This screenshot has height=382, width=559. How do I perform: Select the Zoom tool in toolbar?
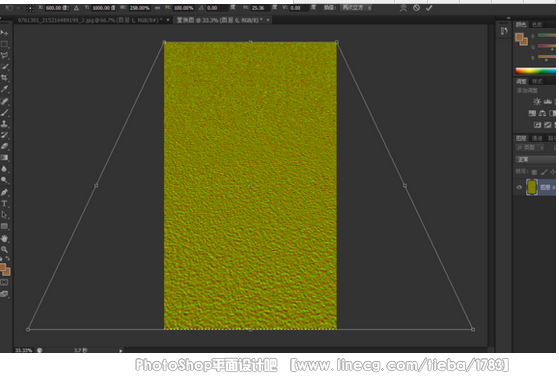pyautogui.click(x=4, y=249)
